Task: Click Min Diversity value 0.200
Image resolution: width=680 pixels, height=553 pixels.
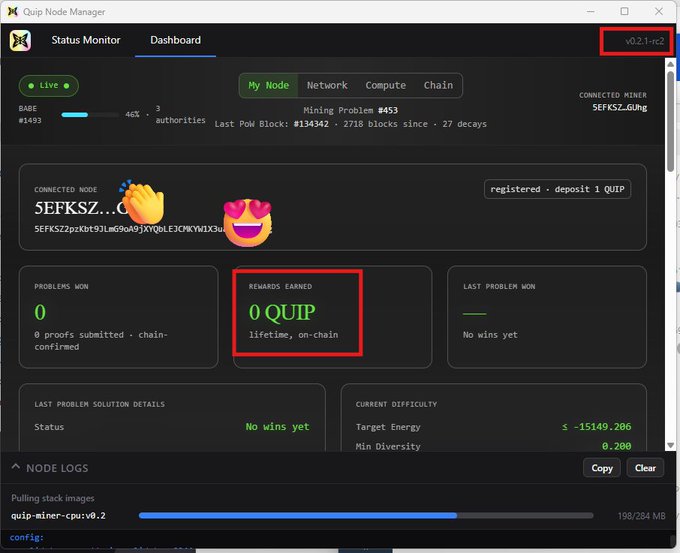Action: (x=617, y=446)
